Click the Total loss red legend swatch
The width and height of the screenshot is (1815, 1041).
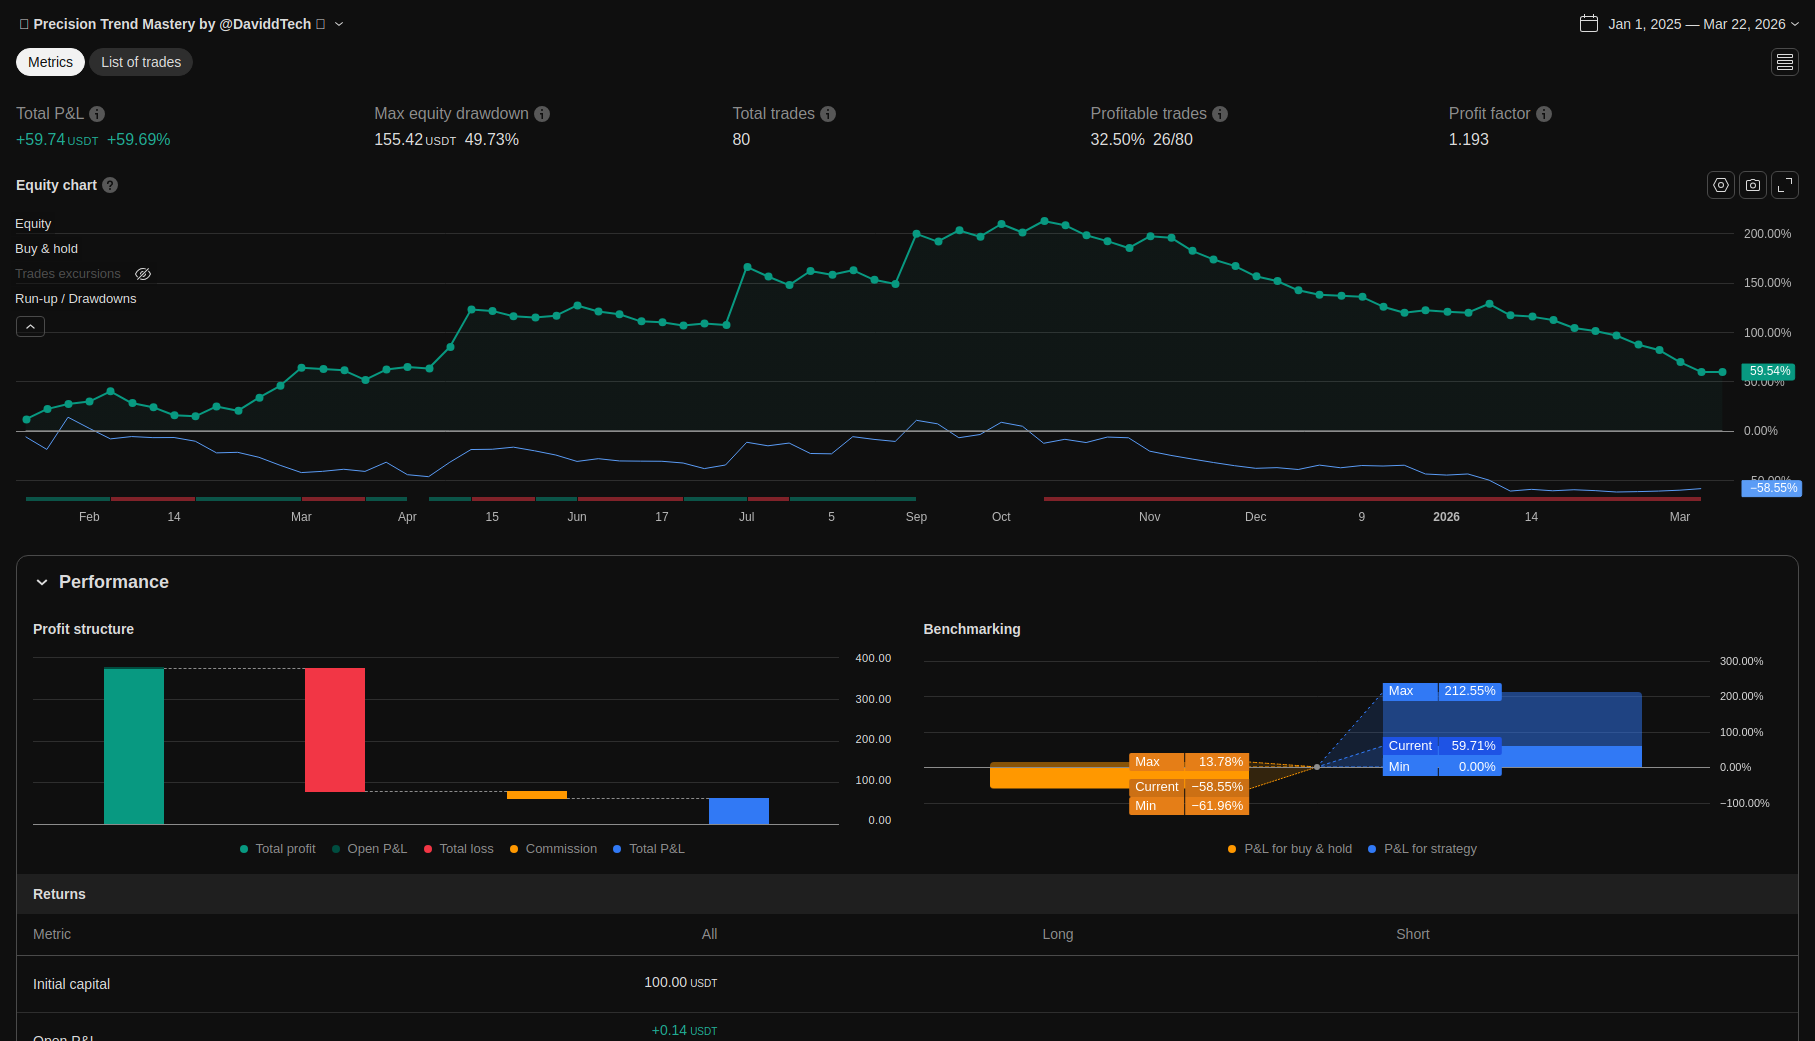point(428,849)
